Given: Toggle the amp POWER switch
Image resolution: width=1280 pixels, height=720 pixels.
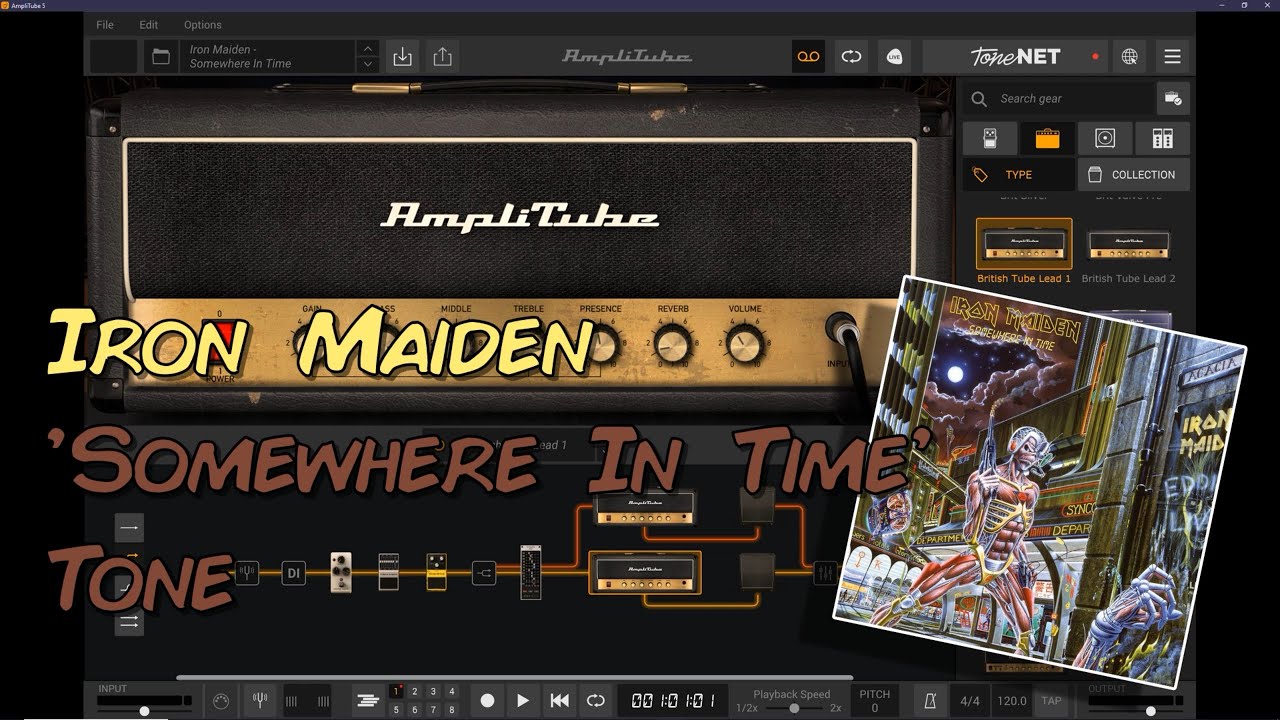Looking at the screenshot, I should pos(219,342).
